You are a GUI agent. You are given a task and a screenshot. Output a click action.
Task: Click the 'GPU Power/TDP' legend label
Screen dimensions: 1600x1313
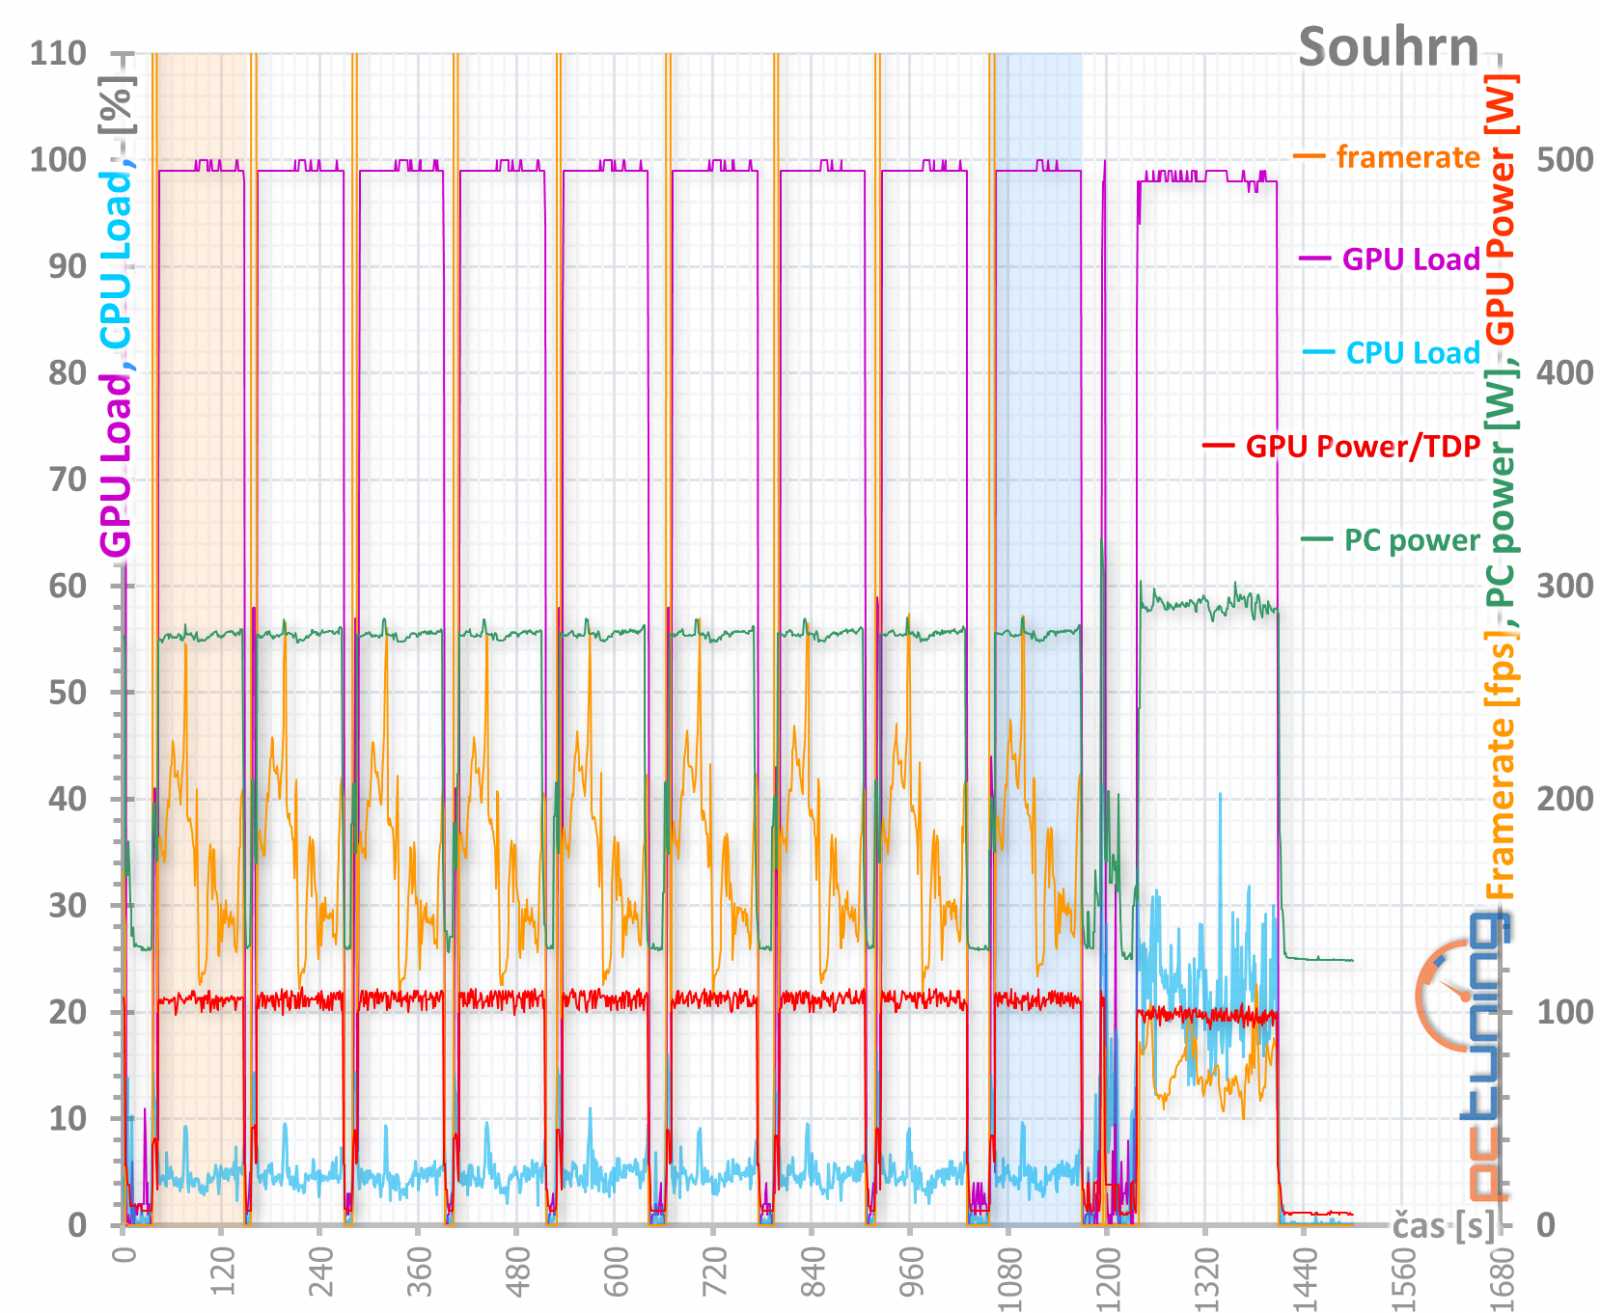tap(1362, 446)
